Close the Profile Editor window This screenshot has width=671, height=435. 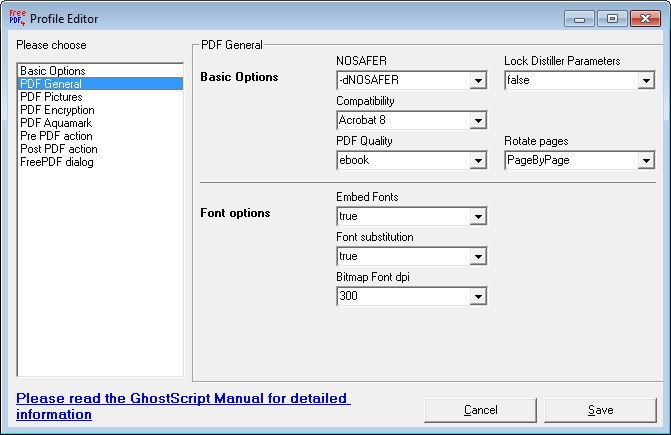(645, 19)
